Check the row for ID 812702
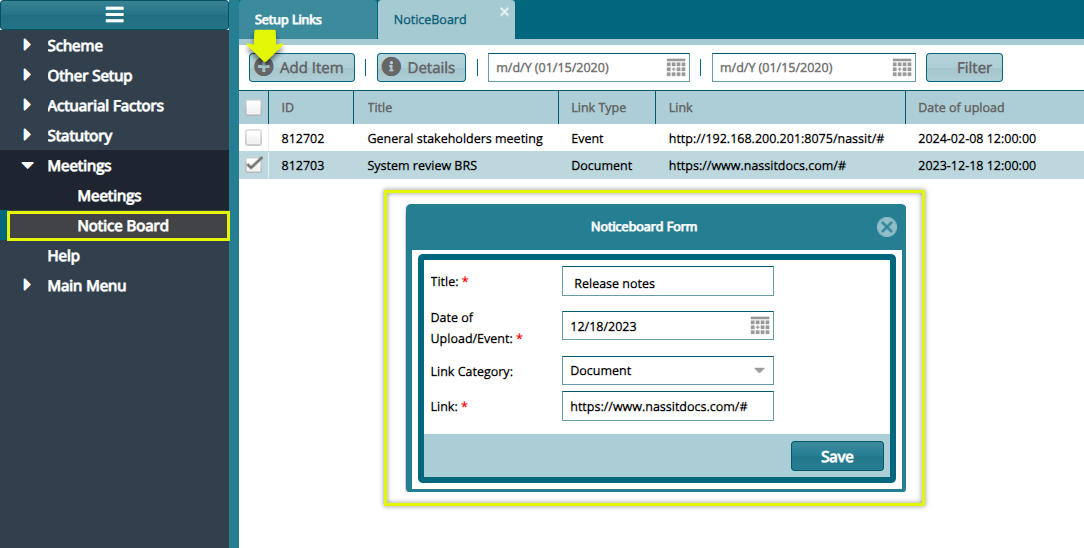Viewport: 1084px width, 548px height. pyautogui.click(x=254, y=138)
